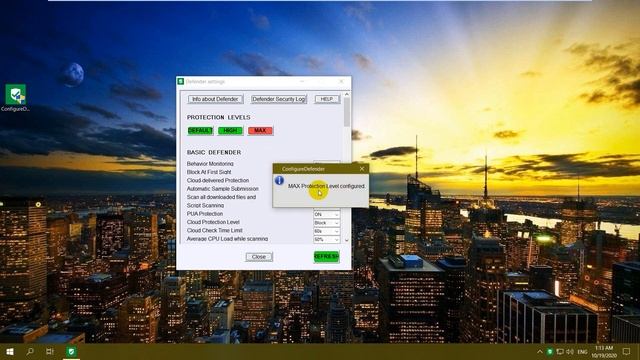Screen dimensions: 640x360
Task: Open the Average CPU Load dropdown
Action: (x=326, y=239)
